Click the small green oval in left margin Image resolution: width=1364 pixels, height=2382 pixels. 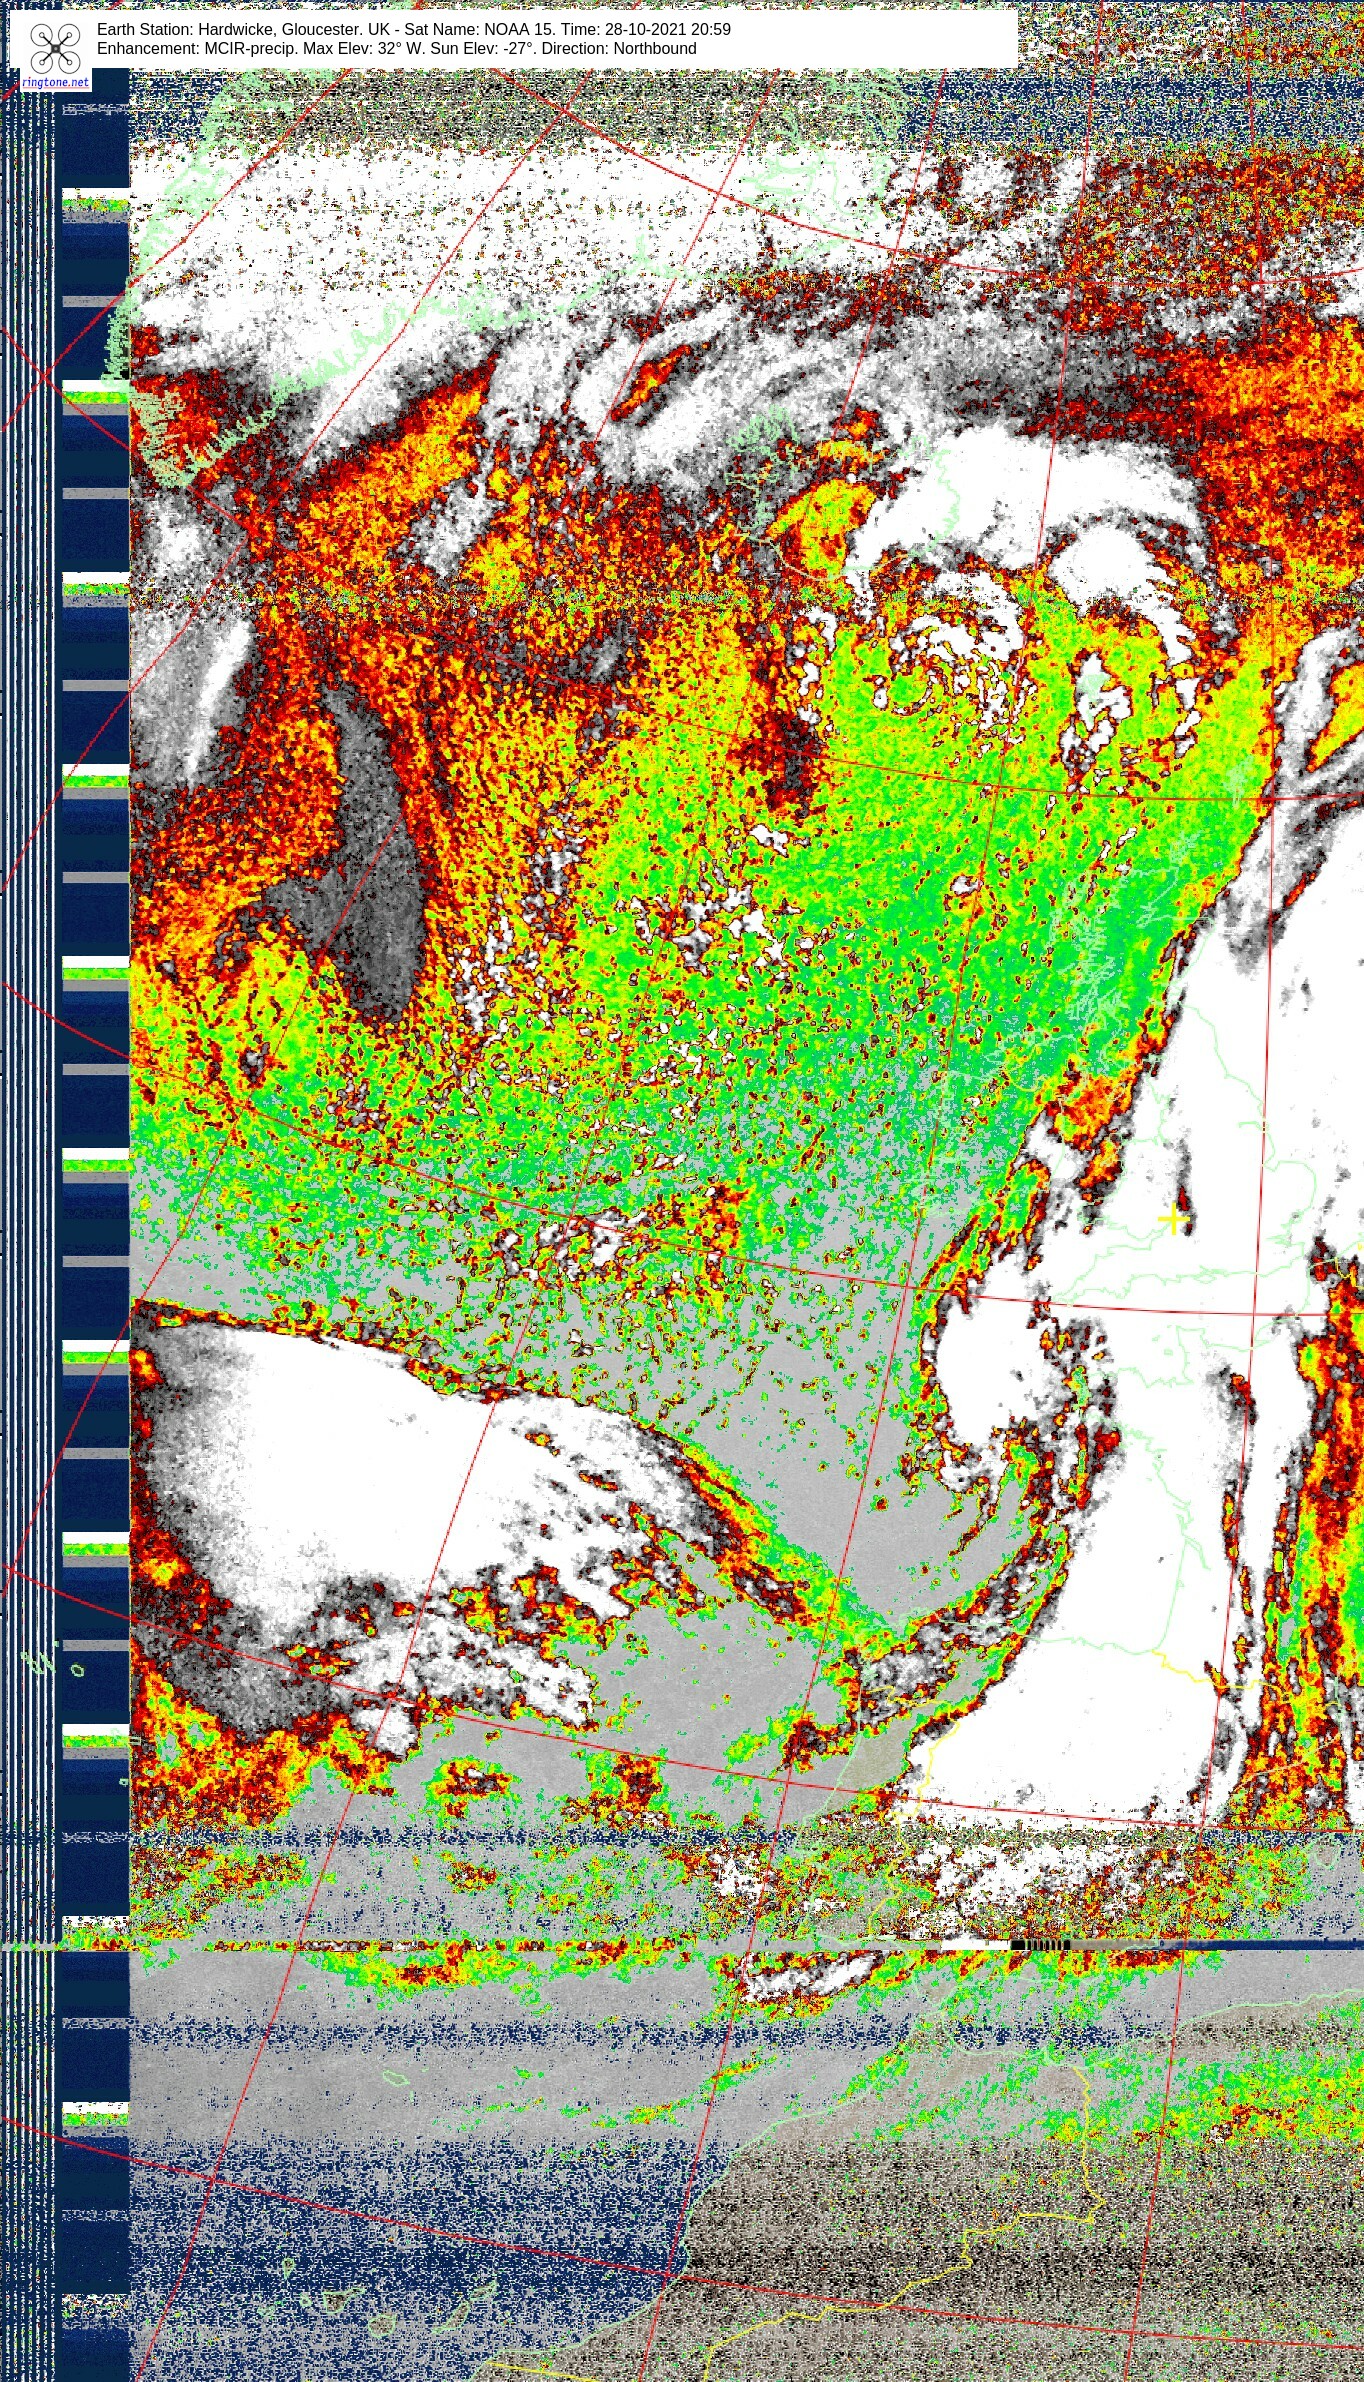[x=77, y=1670]
